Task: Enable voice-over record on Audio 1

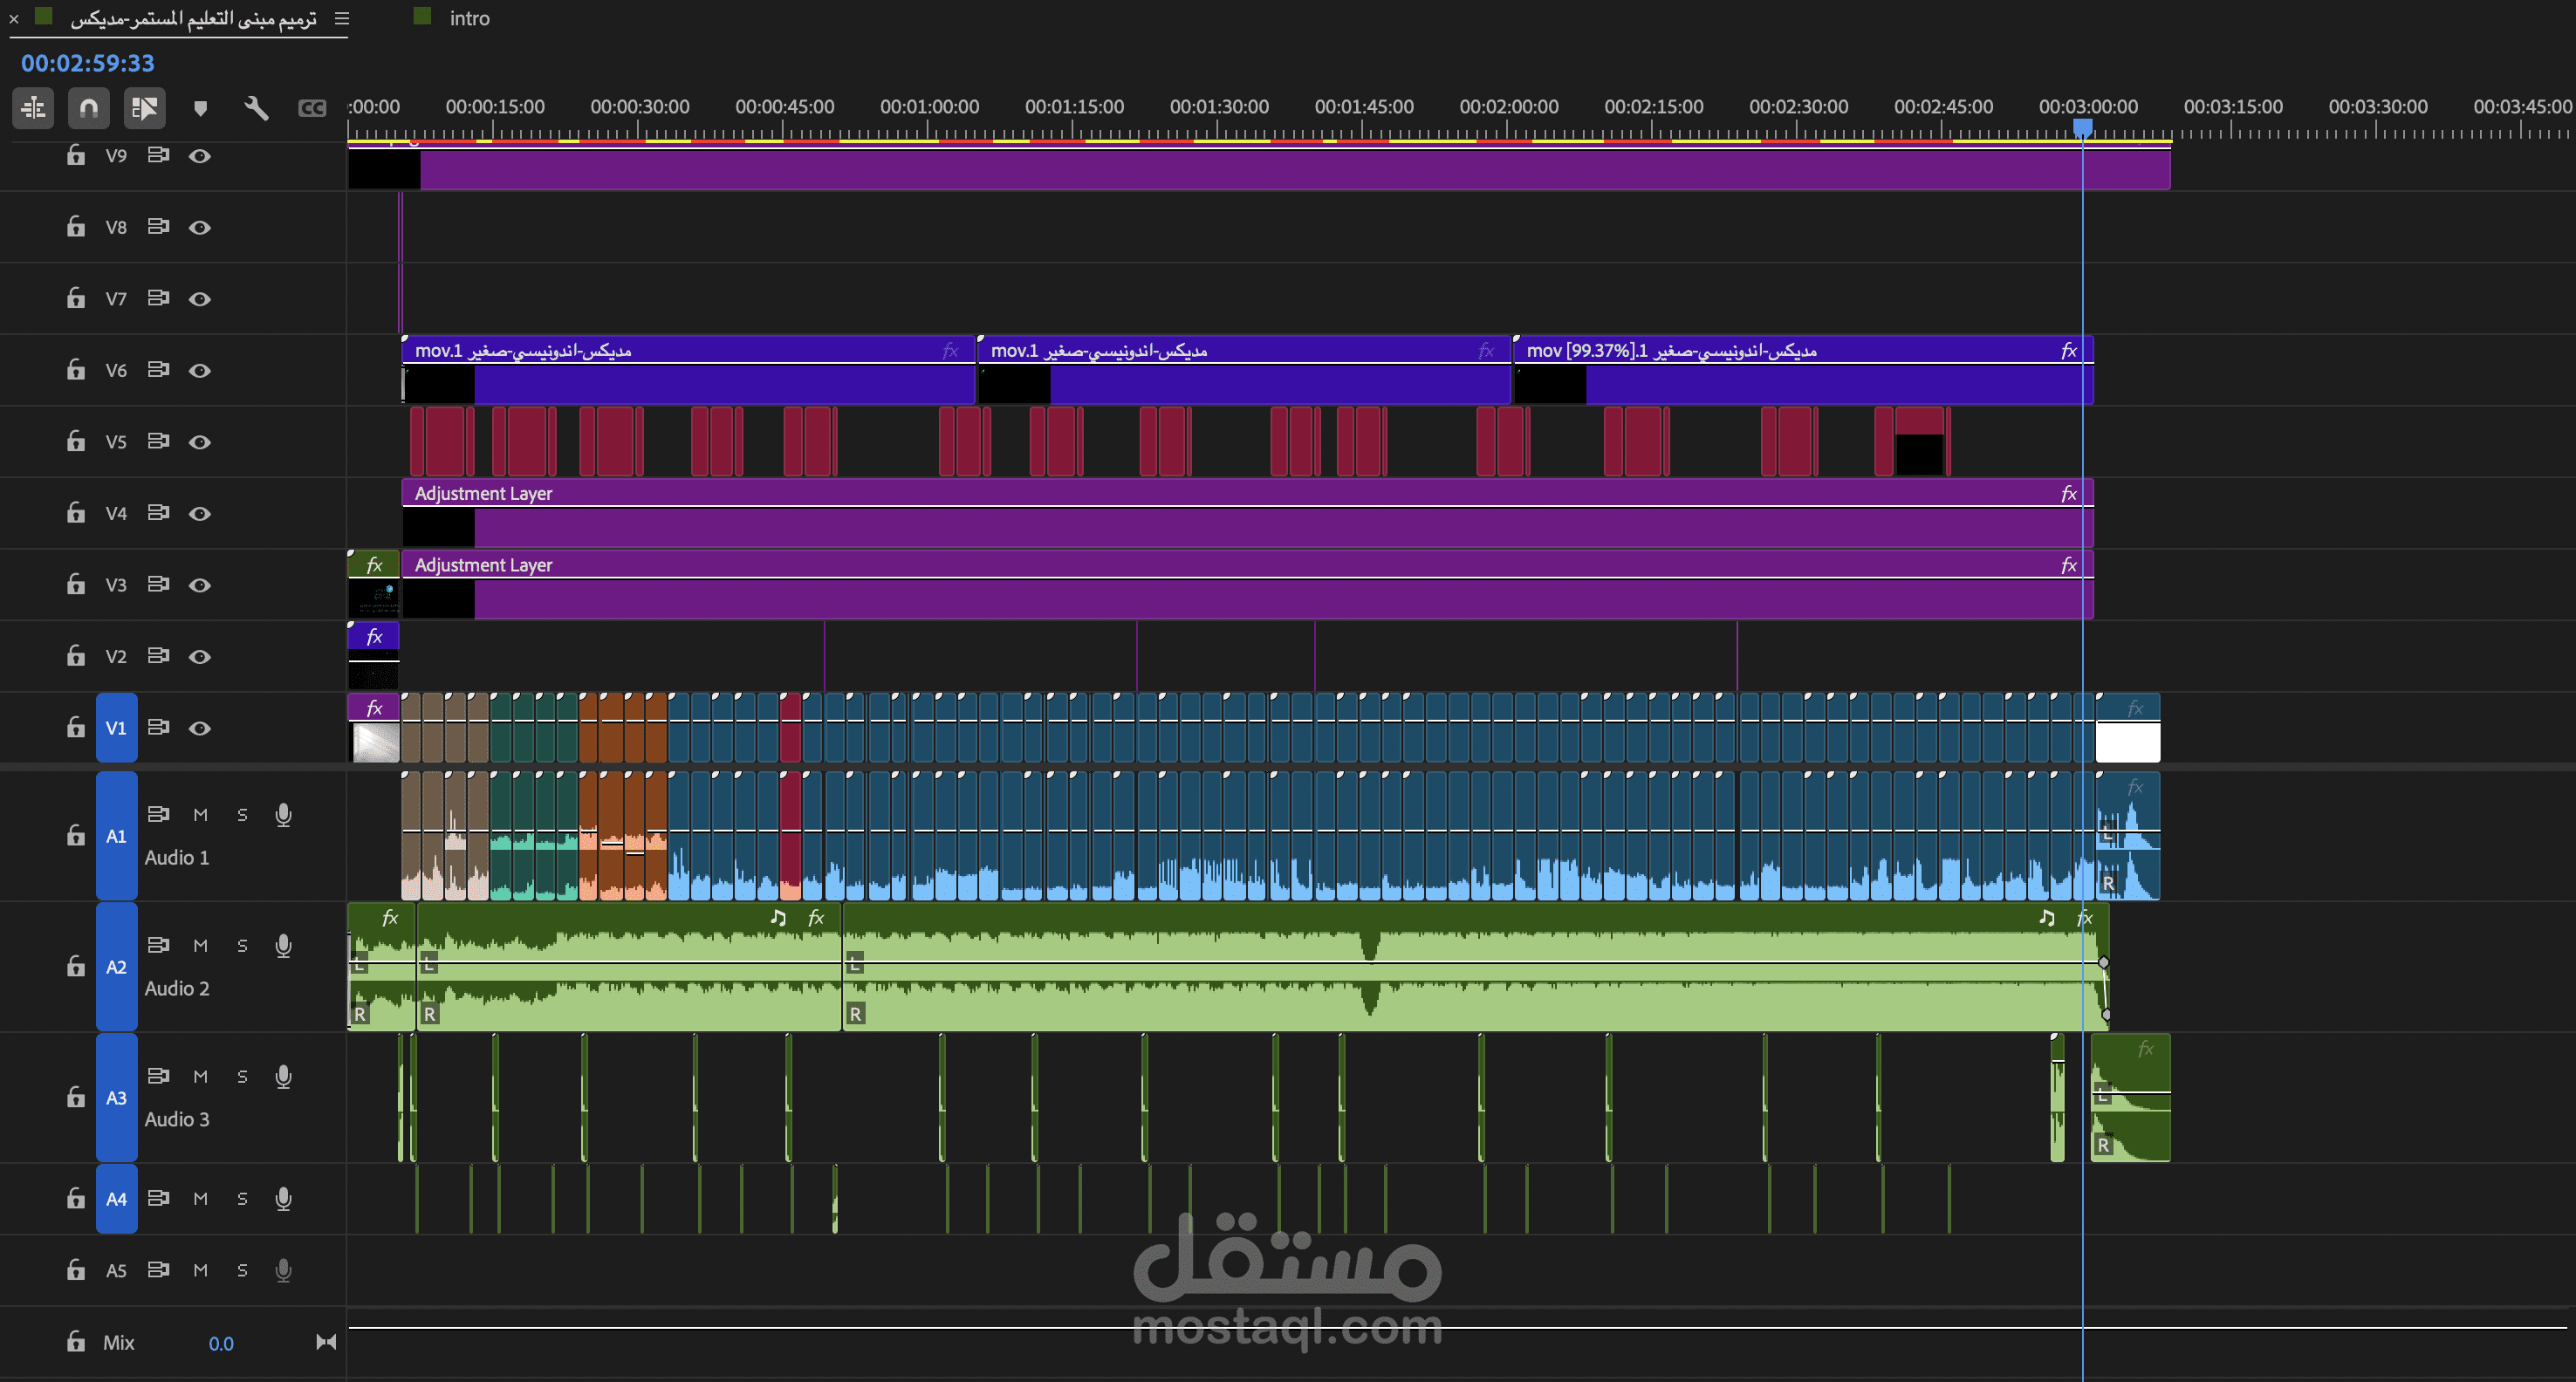Action: click(284, 816)
